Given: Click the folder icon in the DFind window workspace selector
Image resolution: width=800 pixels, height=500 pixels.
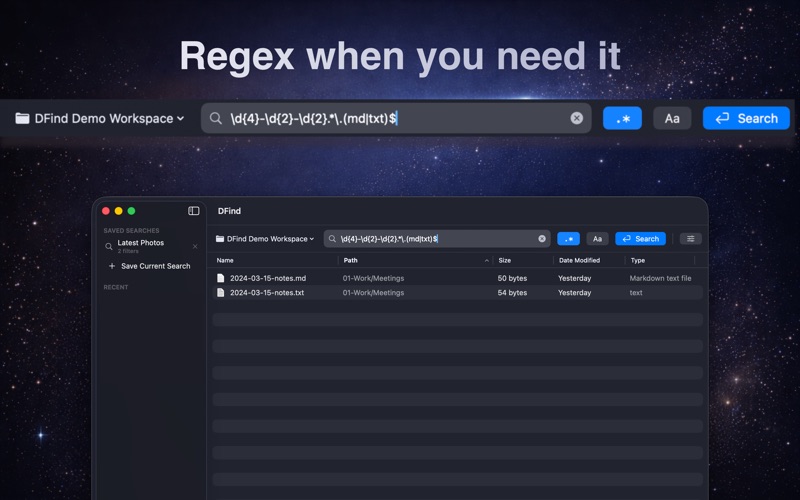Looking at the screenshot, I should (x=220, y=239).
